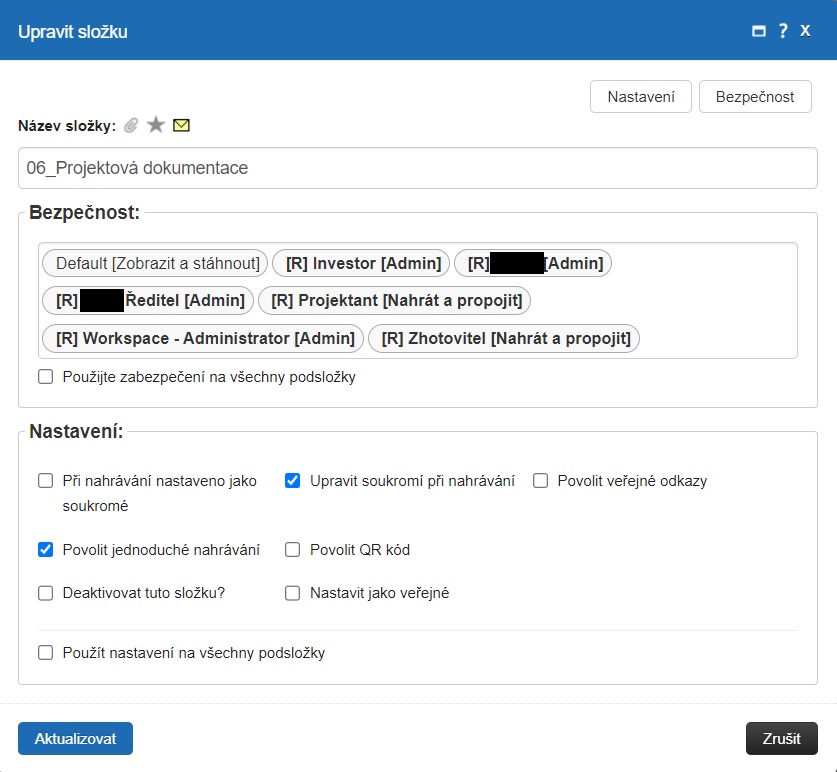Uncheck Upravit soukromí při nahrávání
The image size is (837, 772).
293,480
